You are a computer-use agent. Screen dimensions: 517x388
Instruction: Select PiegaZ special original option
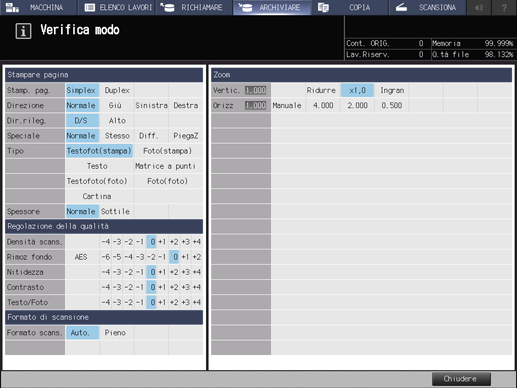(x=186, y=136)
